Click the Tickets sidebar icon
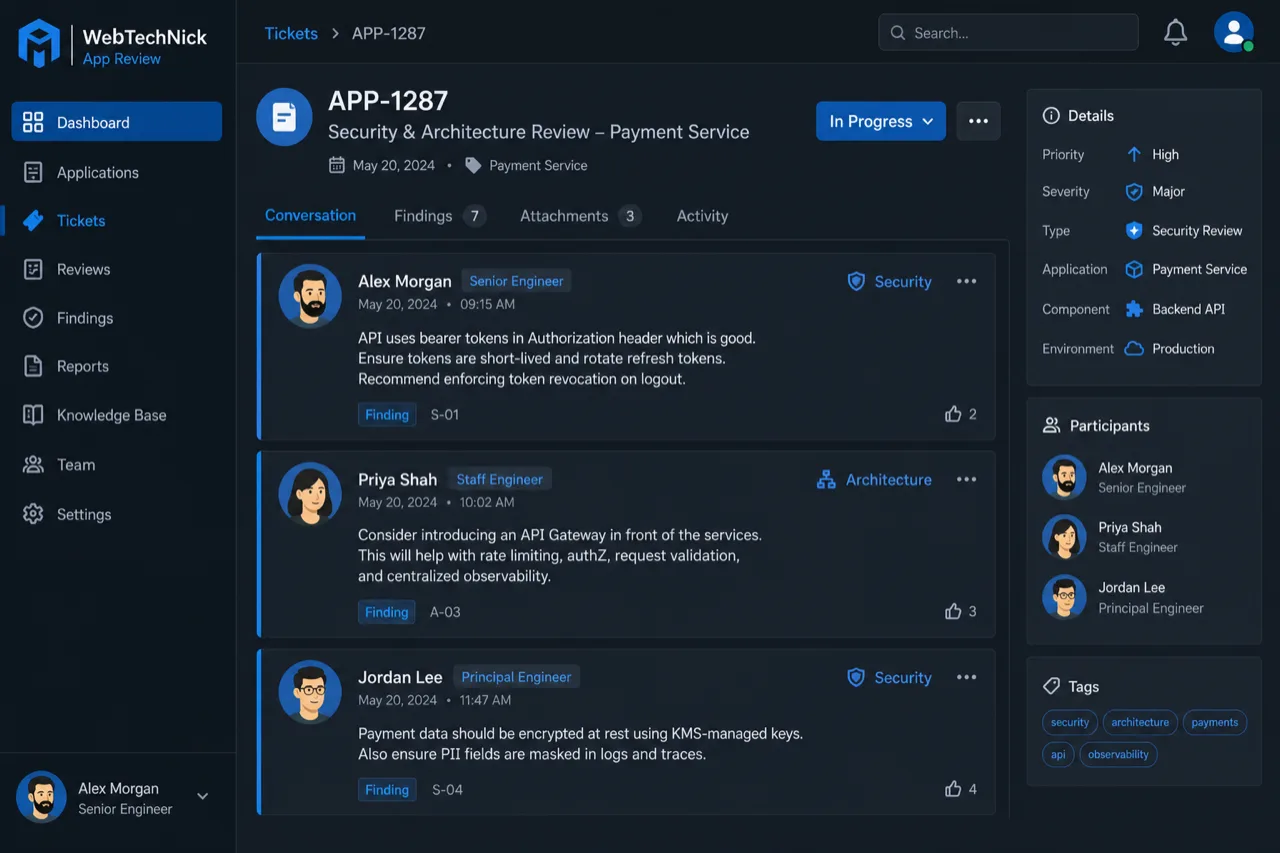 coord(33,221)
